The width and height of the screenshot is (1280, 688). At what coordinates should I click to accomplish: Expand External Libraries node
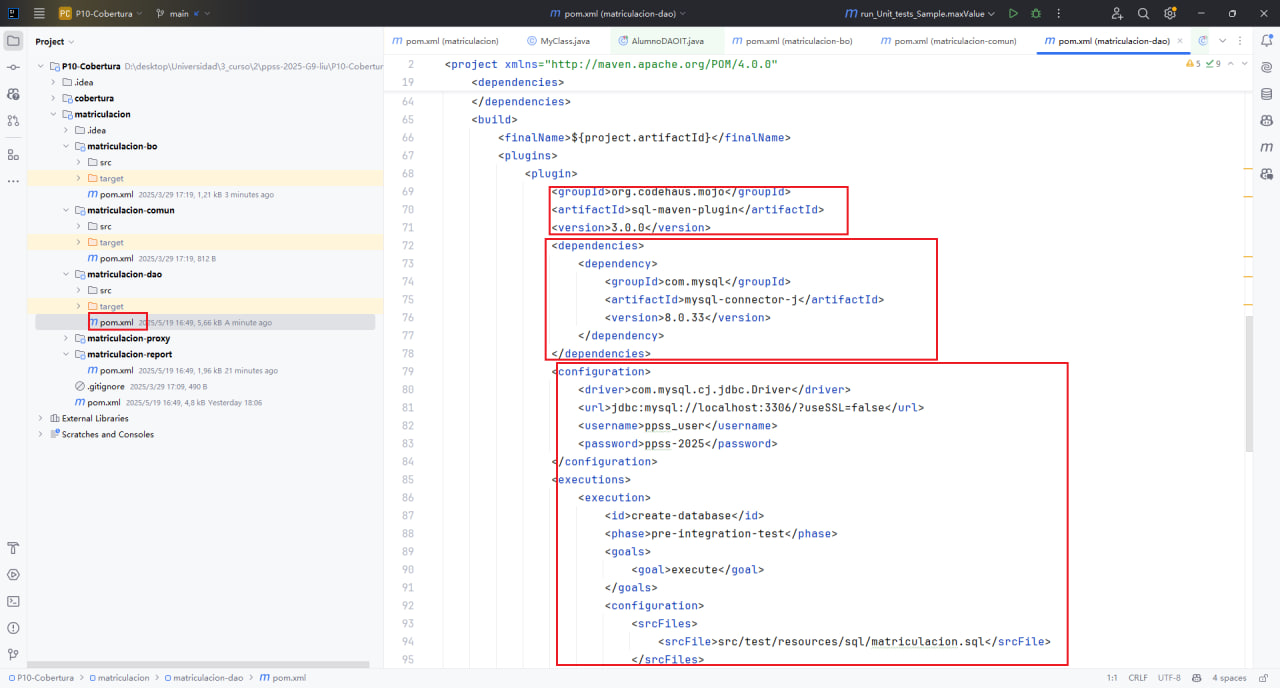point(41,418)
